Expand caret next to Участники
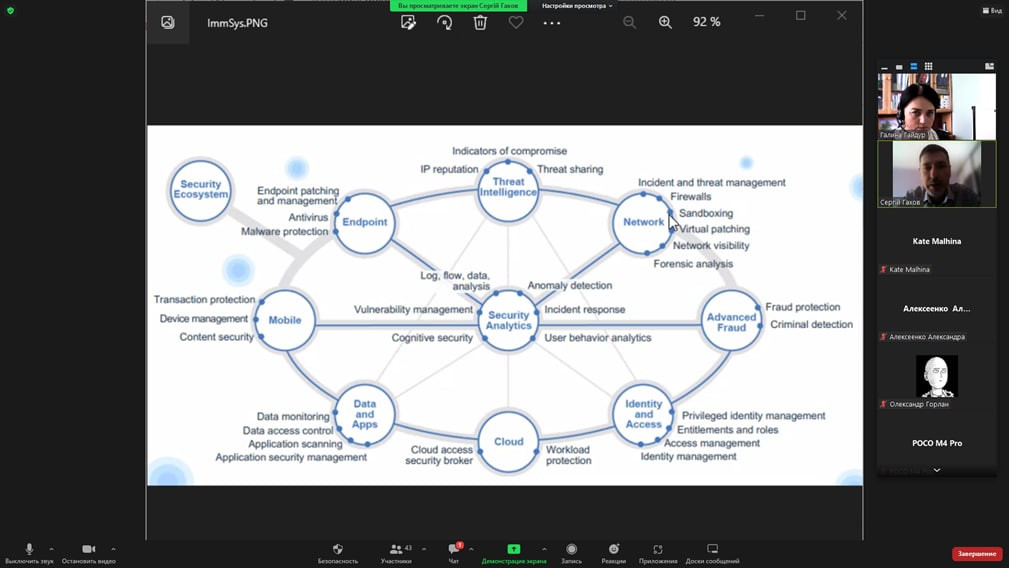The height and width of the screenshot is (568, 1009). click(423, 549)
